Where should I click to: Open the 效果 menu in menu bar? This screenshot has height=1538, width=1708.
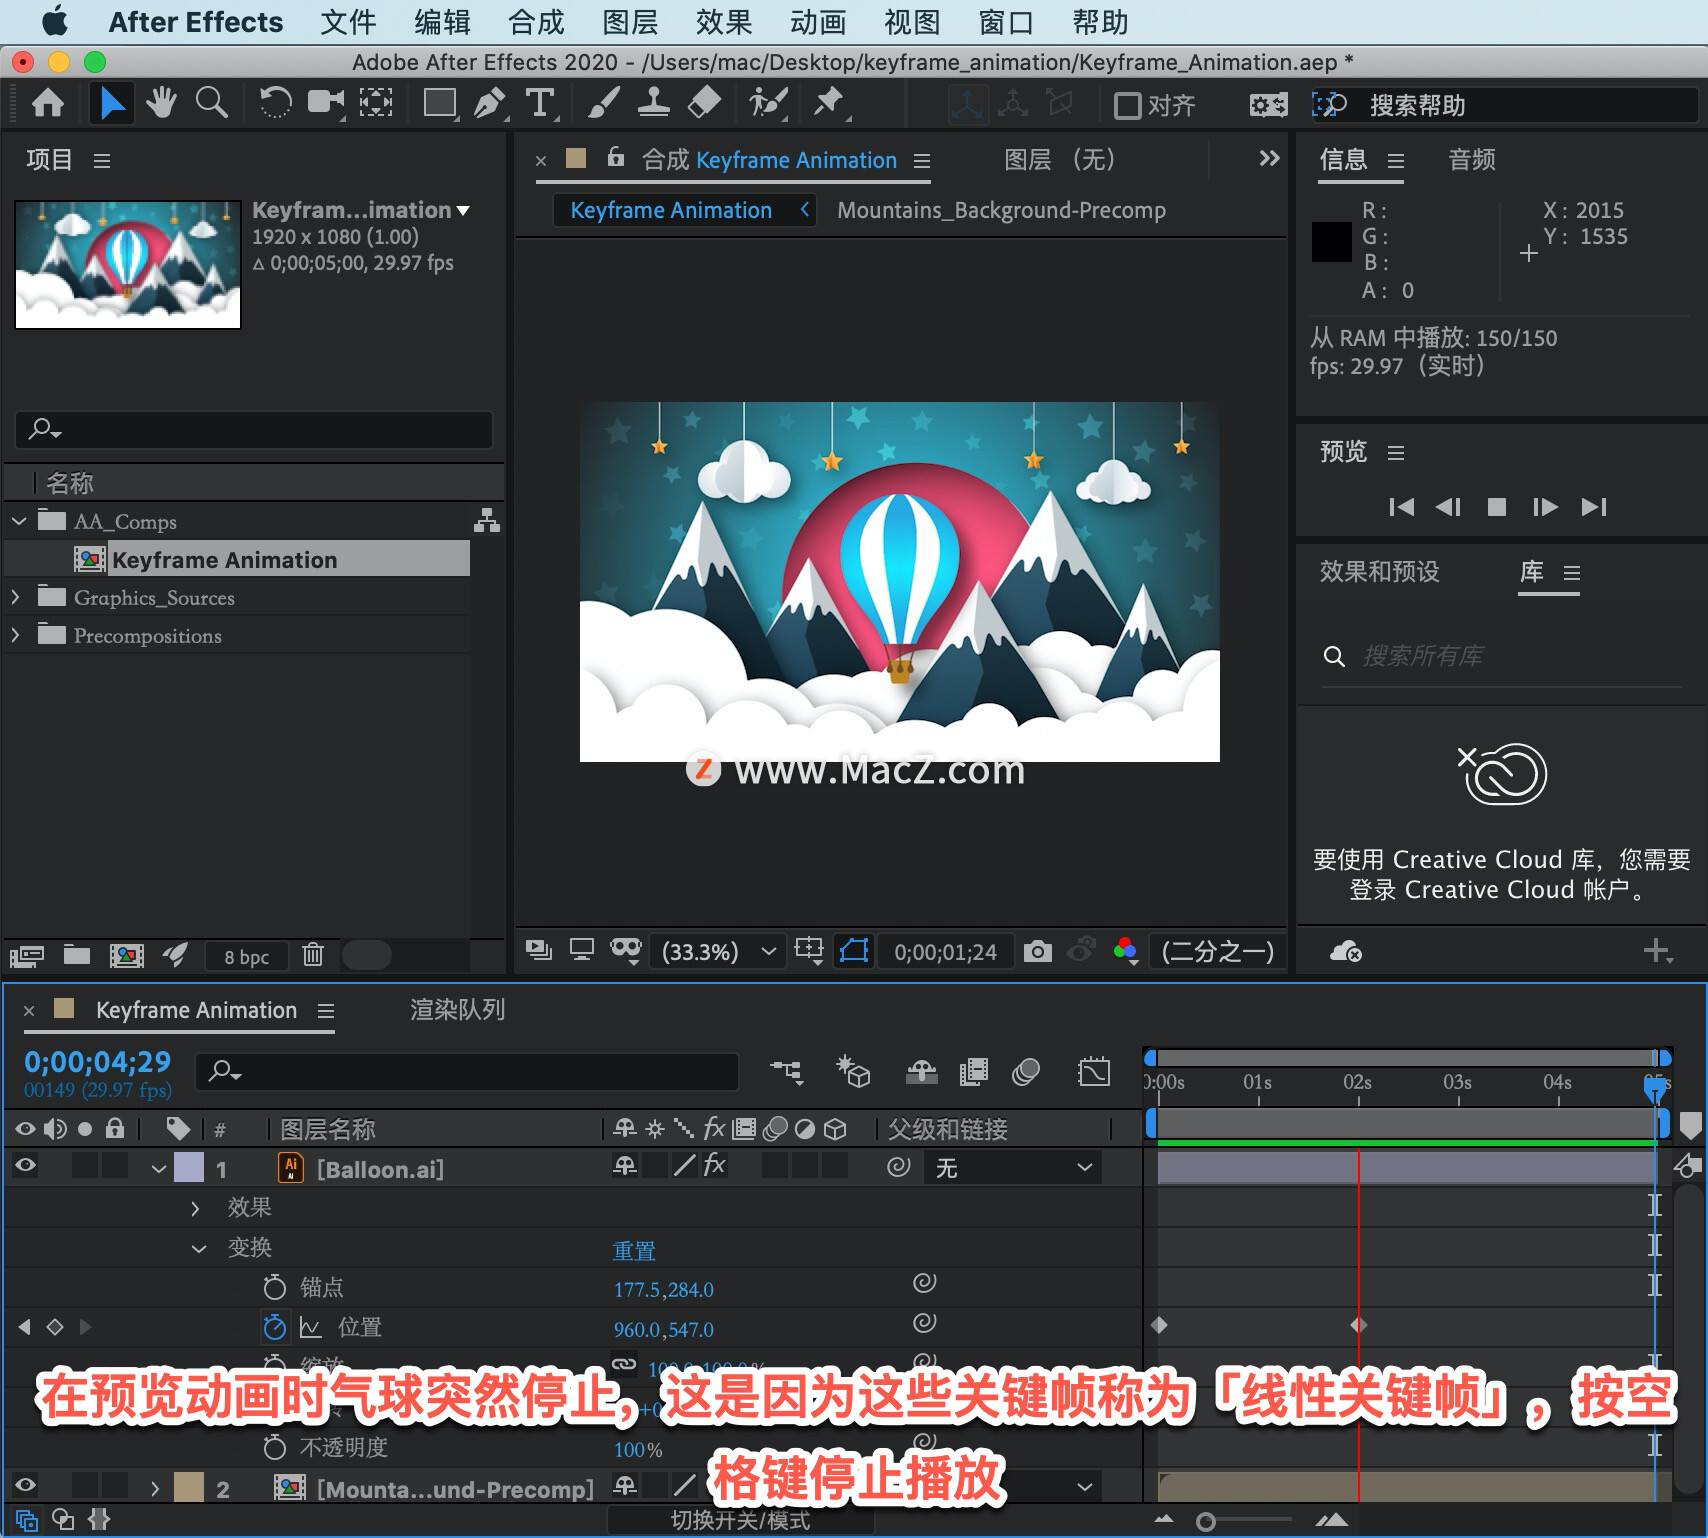724,22
